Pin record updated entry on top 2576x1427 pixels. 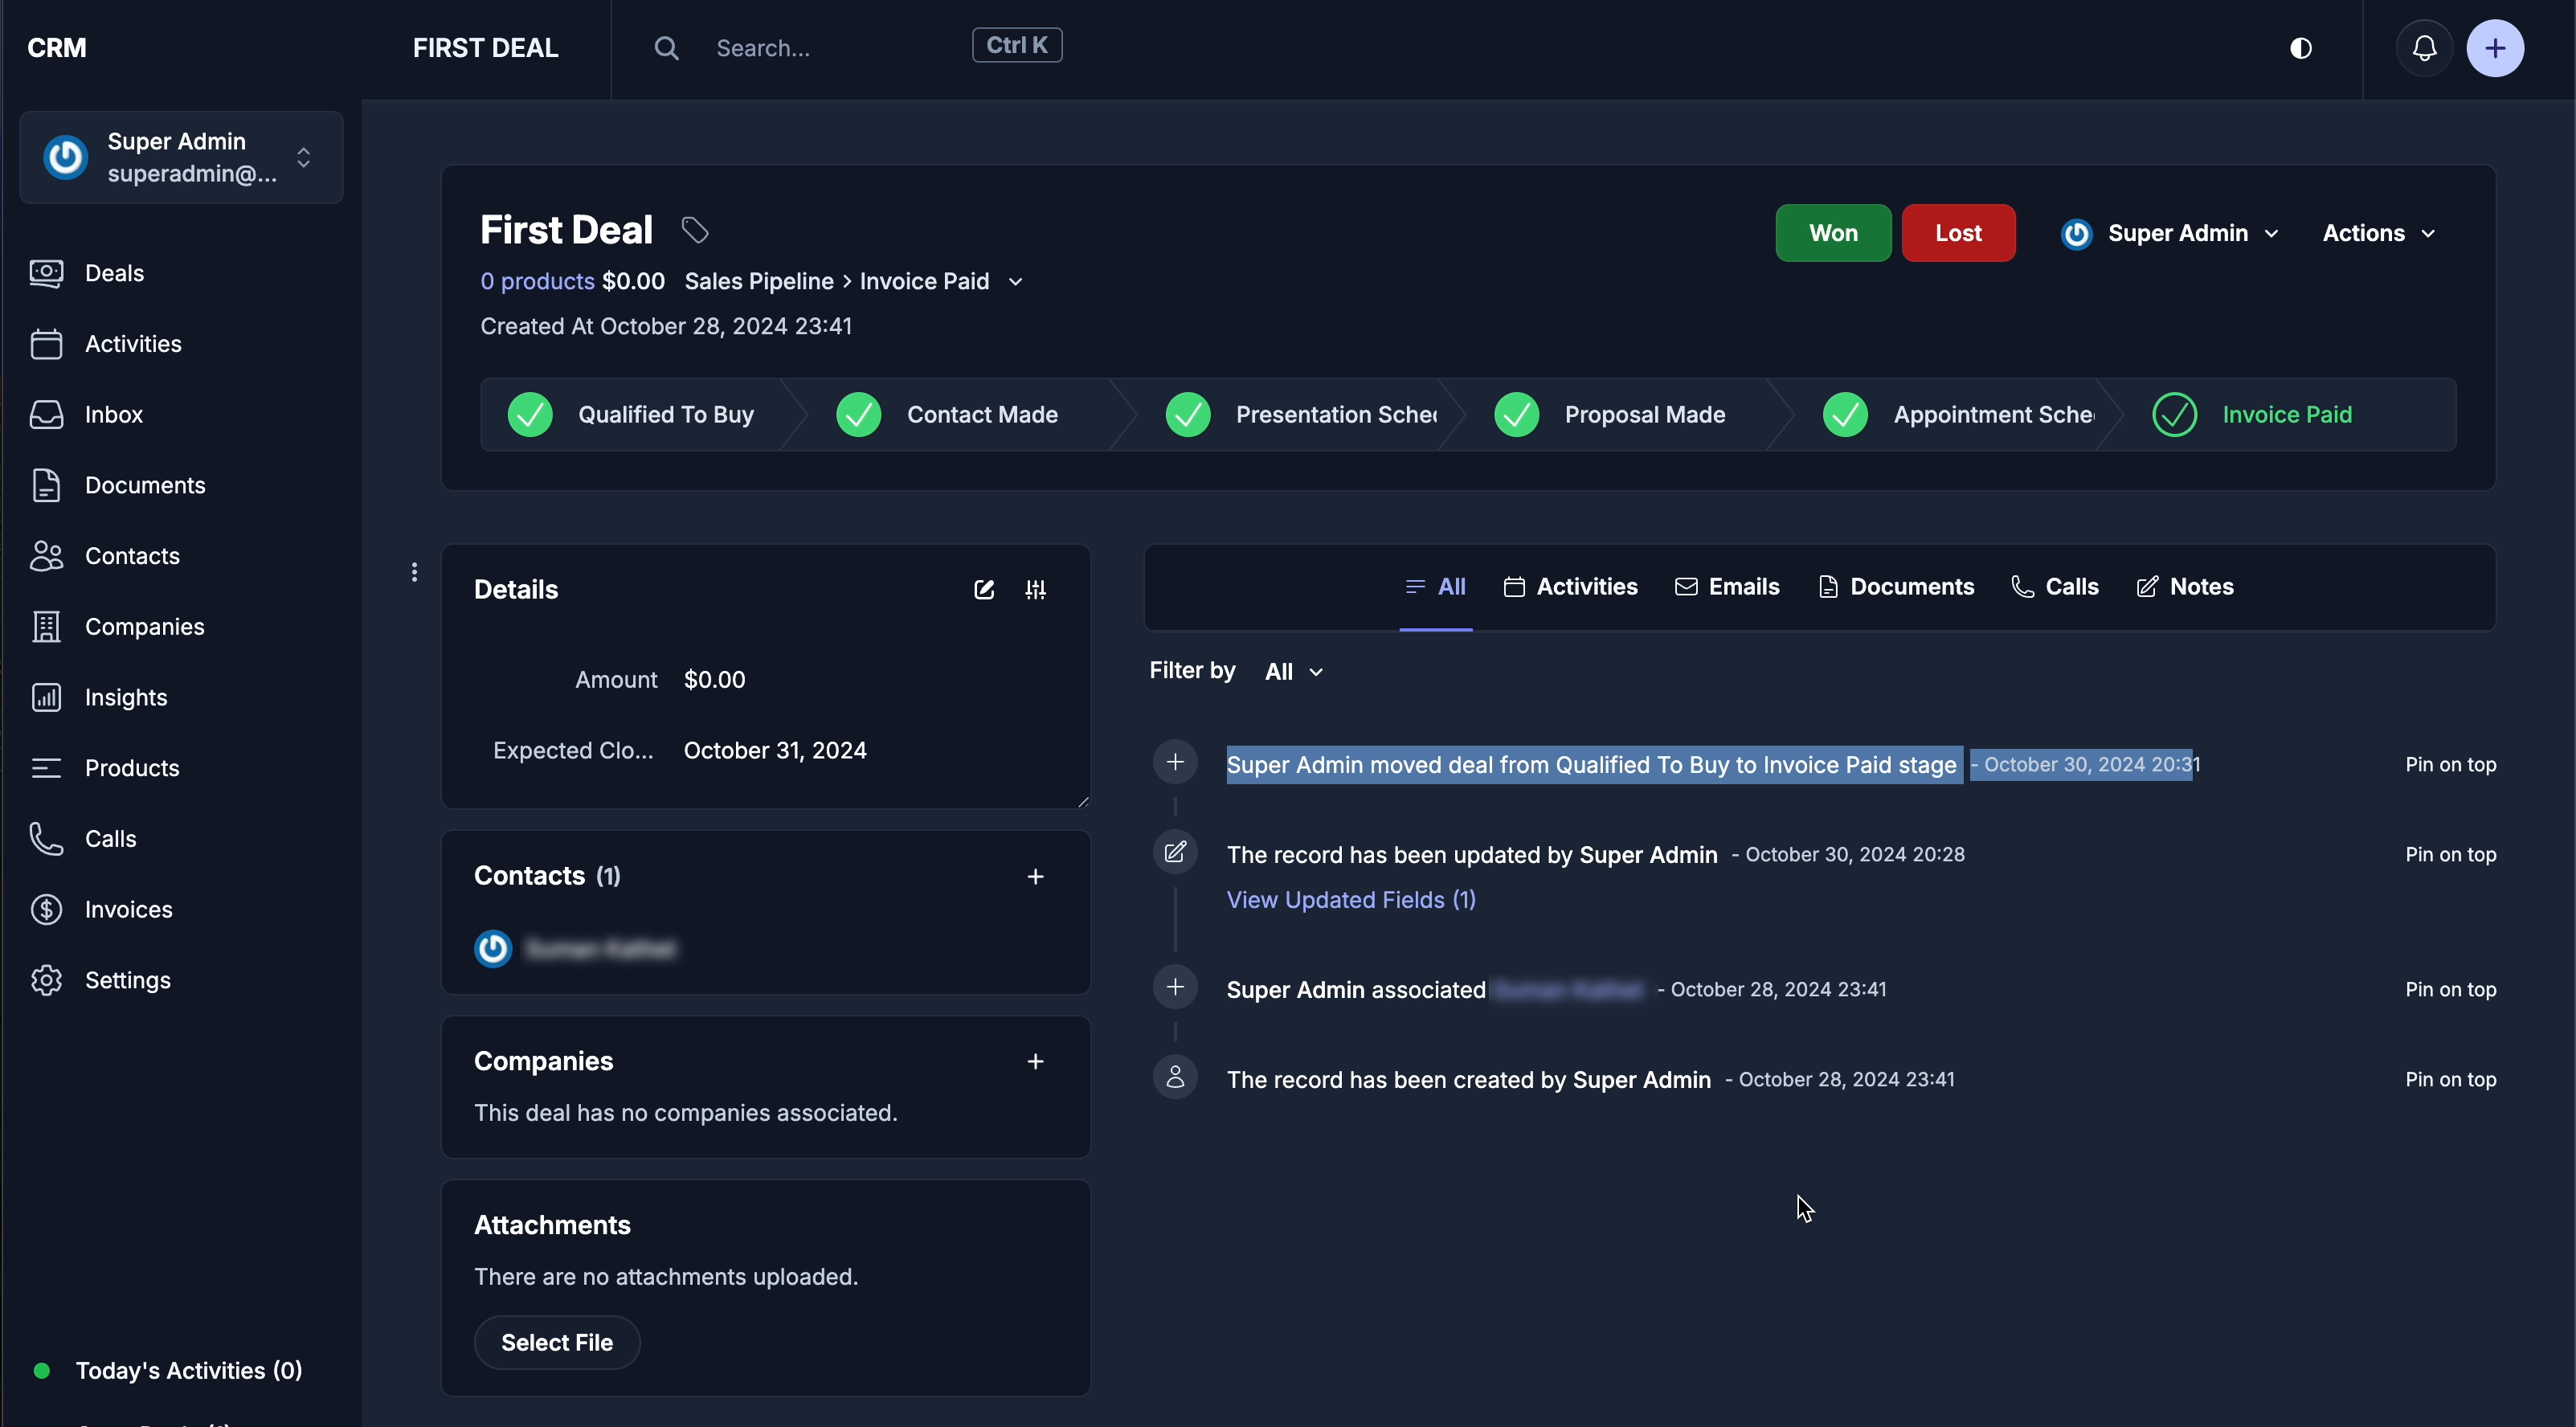(x=2450, y=855)
